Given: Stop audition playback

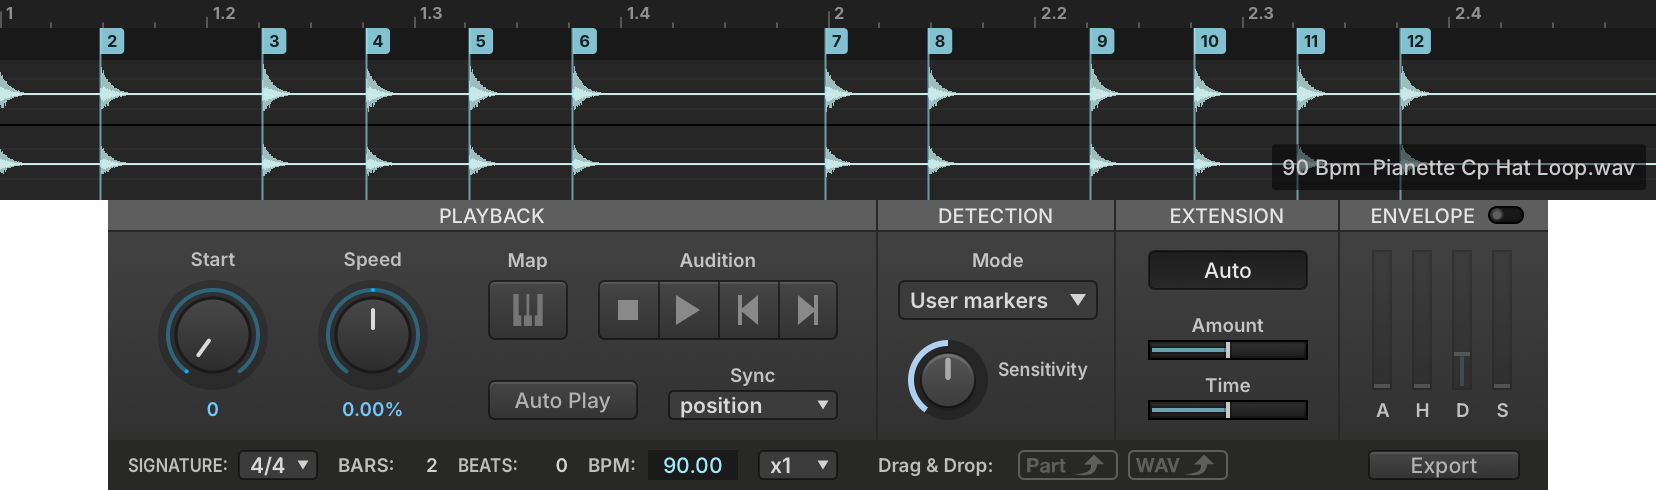Looking at the screenshot, I should click(x=628, y=310).
